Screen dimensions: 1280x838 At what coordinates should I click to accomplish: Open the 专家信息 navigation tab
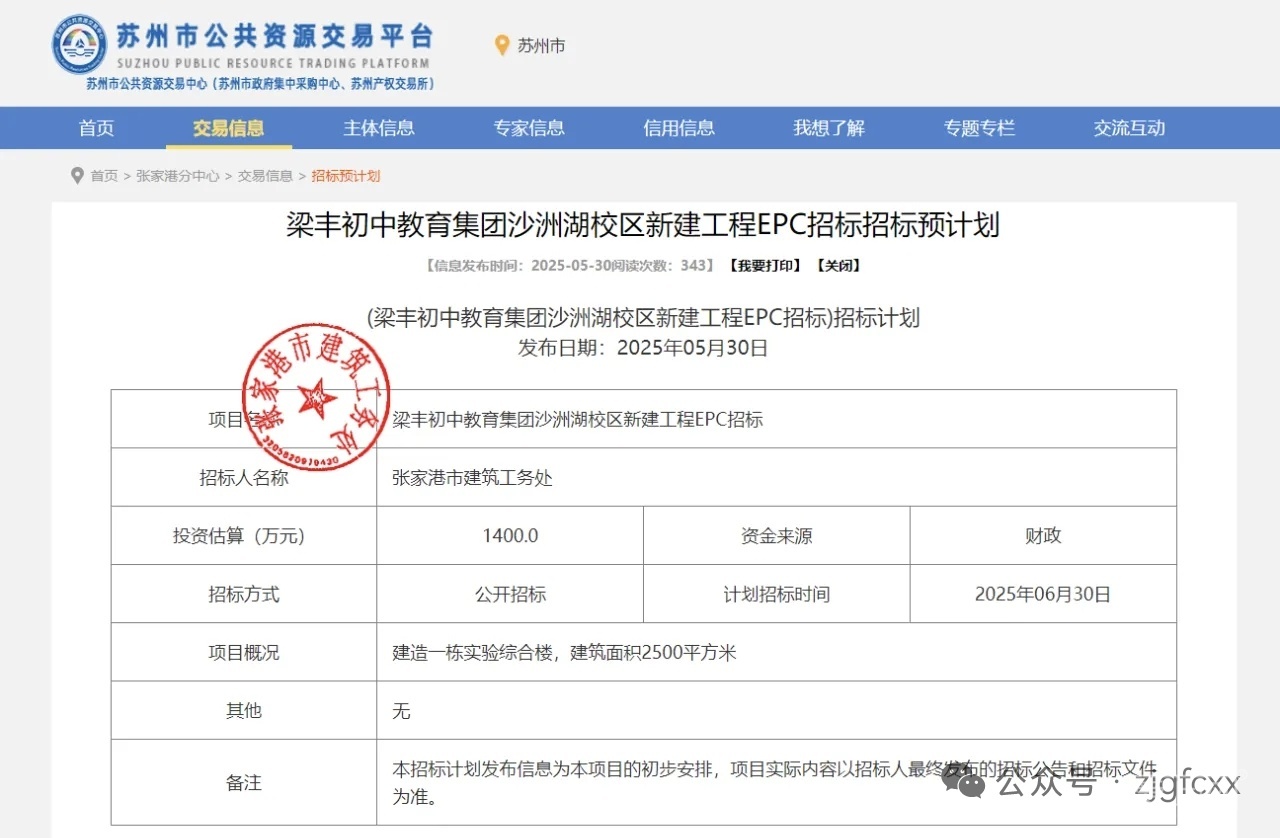click(x=529, y=128)
